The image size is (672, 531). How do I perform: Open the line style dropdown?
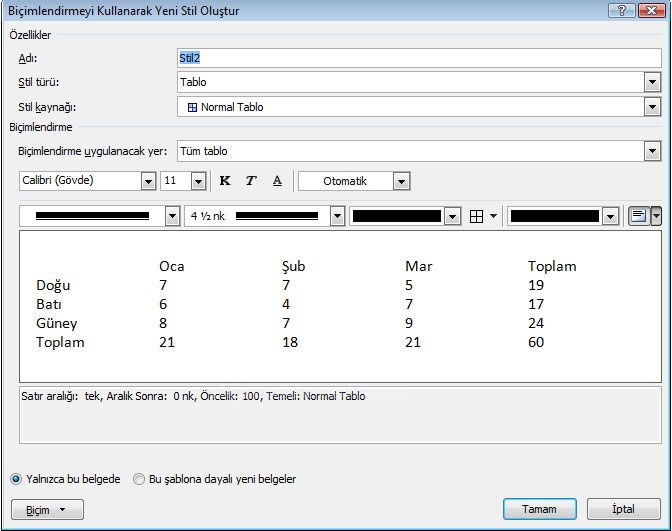click(x=172, y=216)
